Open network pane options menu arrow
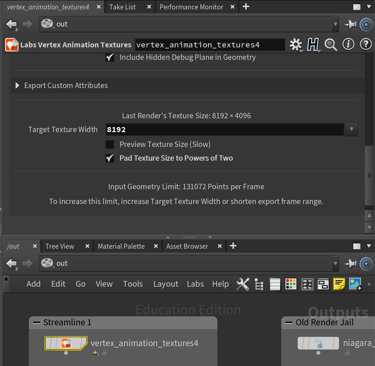The image size is (375, 366). 369,246
